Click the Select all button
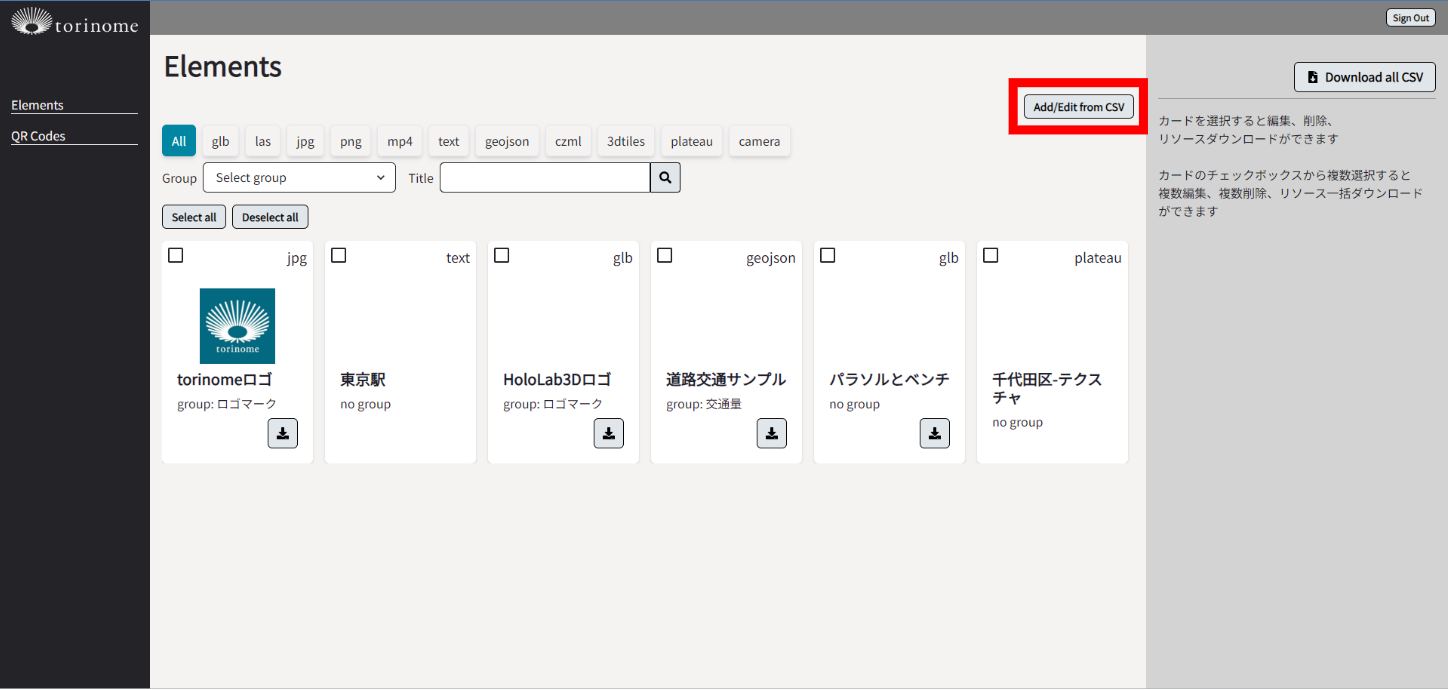 tap(194, 217)
